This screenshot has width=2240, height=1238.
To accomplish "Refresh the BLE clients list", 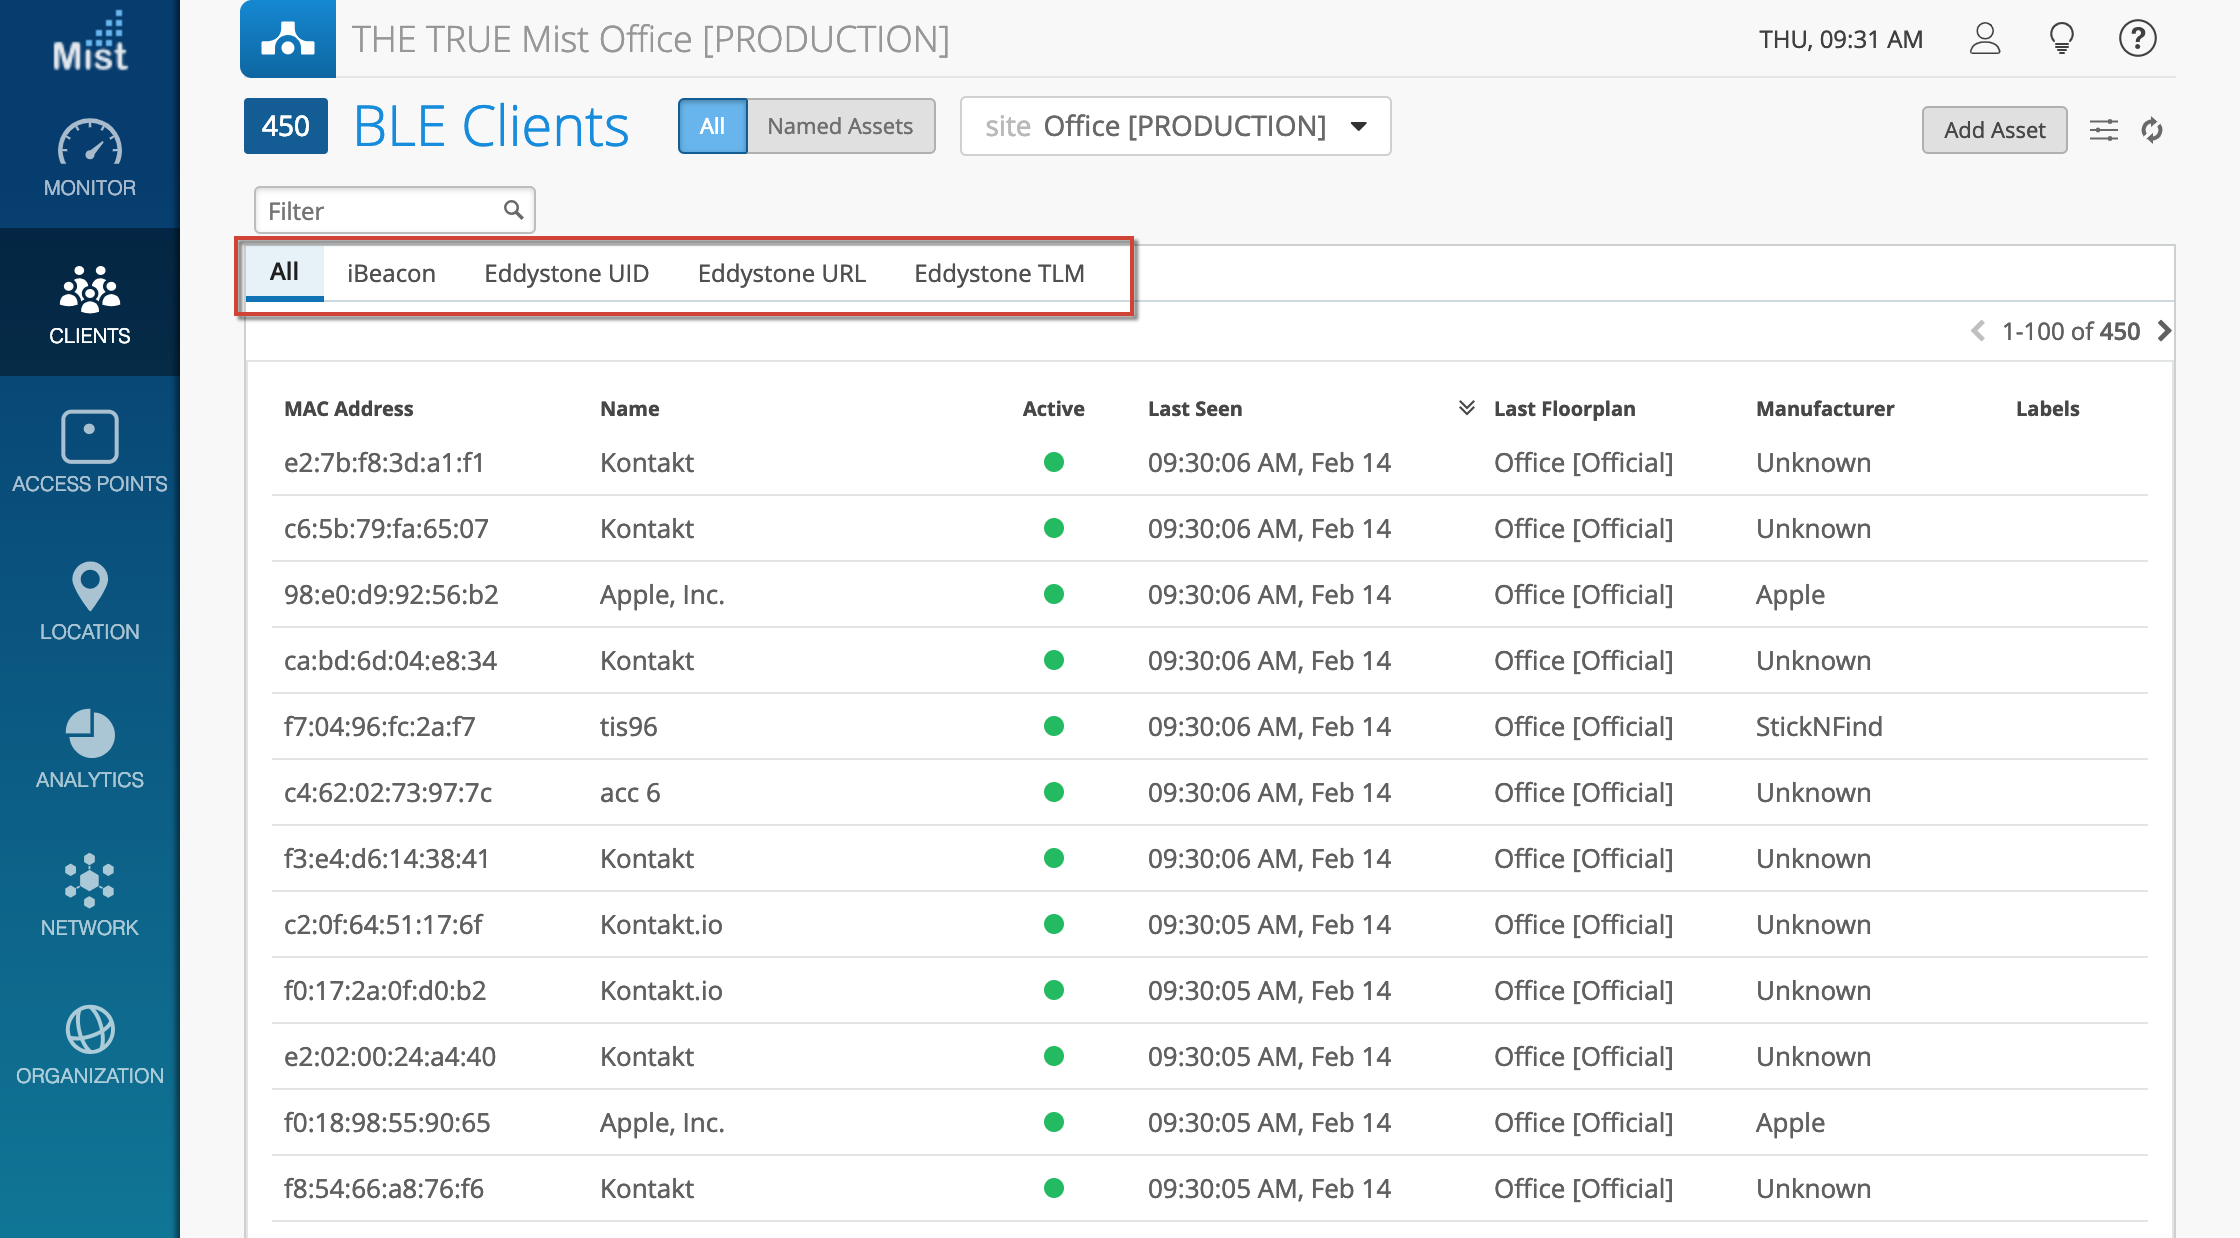I will pos(2152,130).
